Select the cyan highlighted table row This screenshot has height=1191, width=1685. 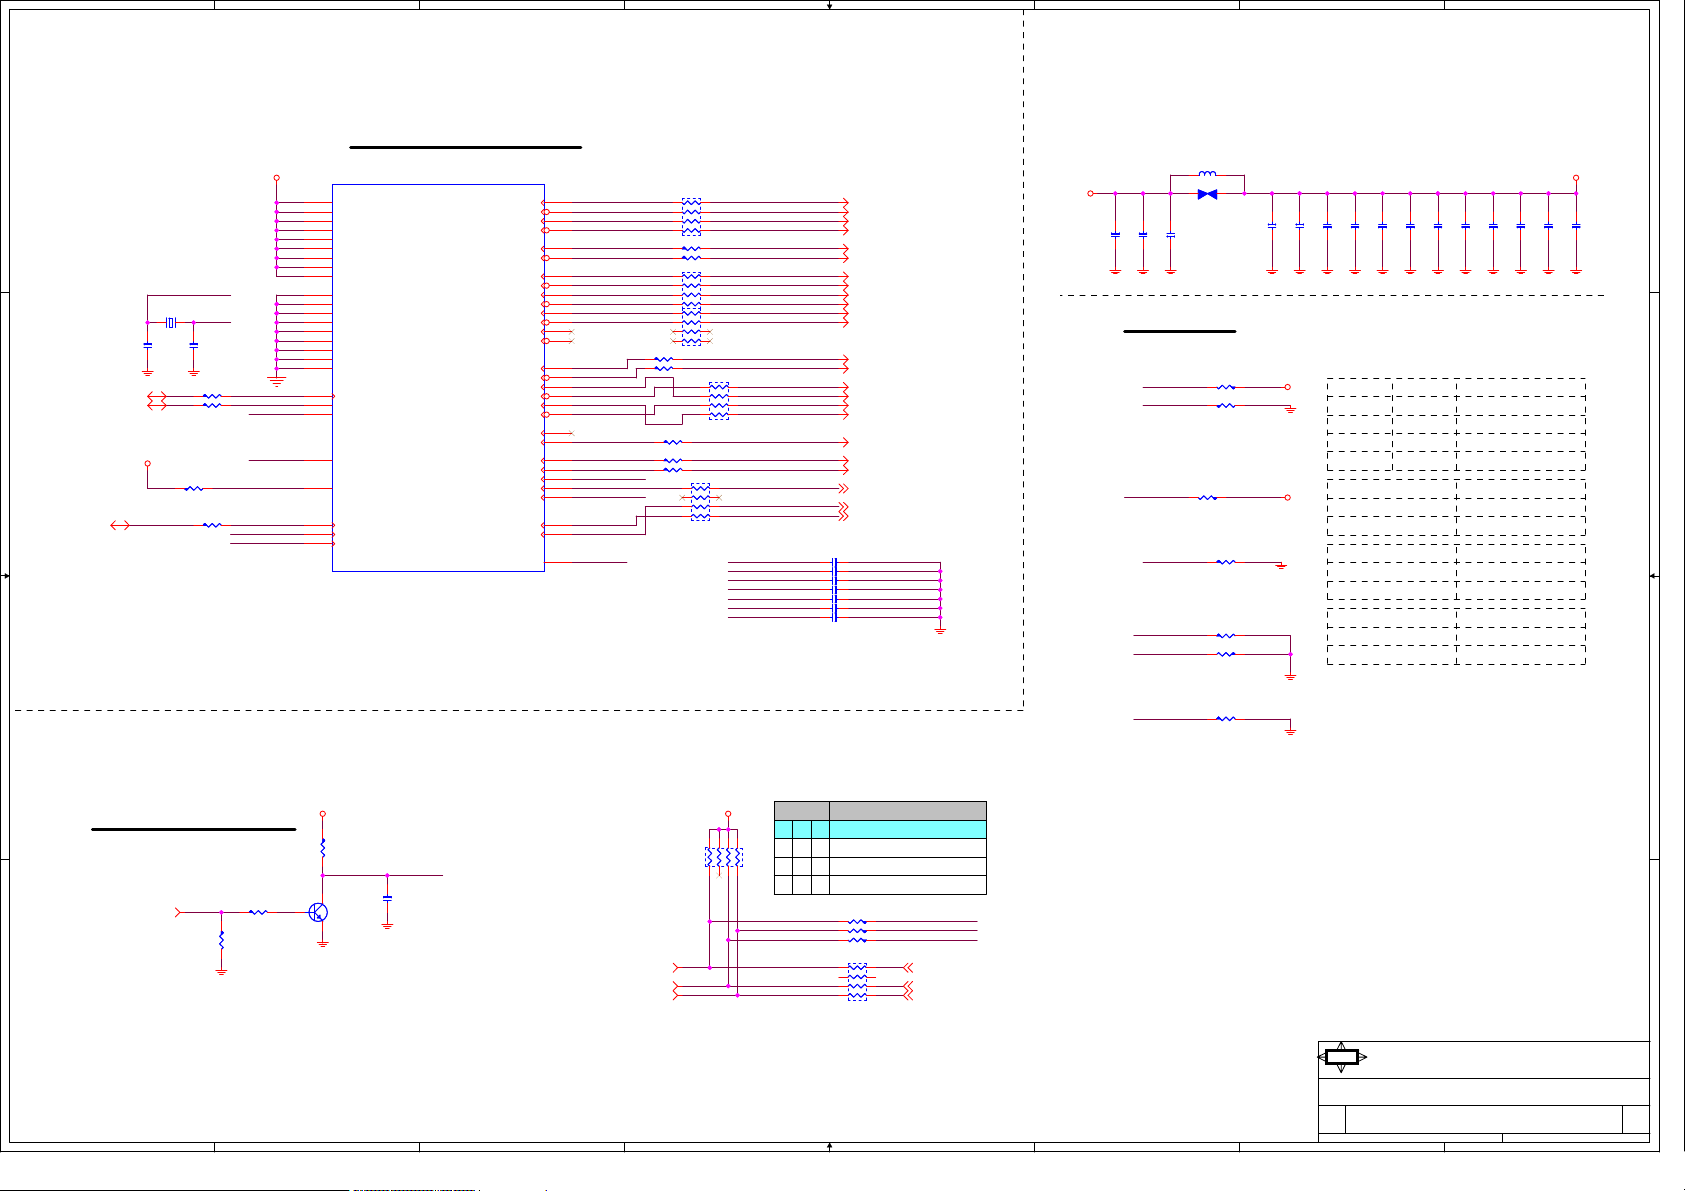click(x=880, y=829)
